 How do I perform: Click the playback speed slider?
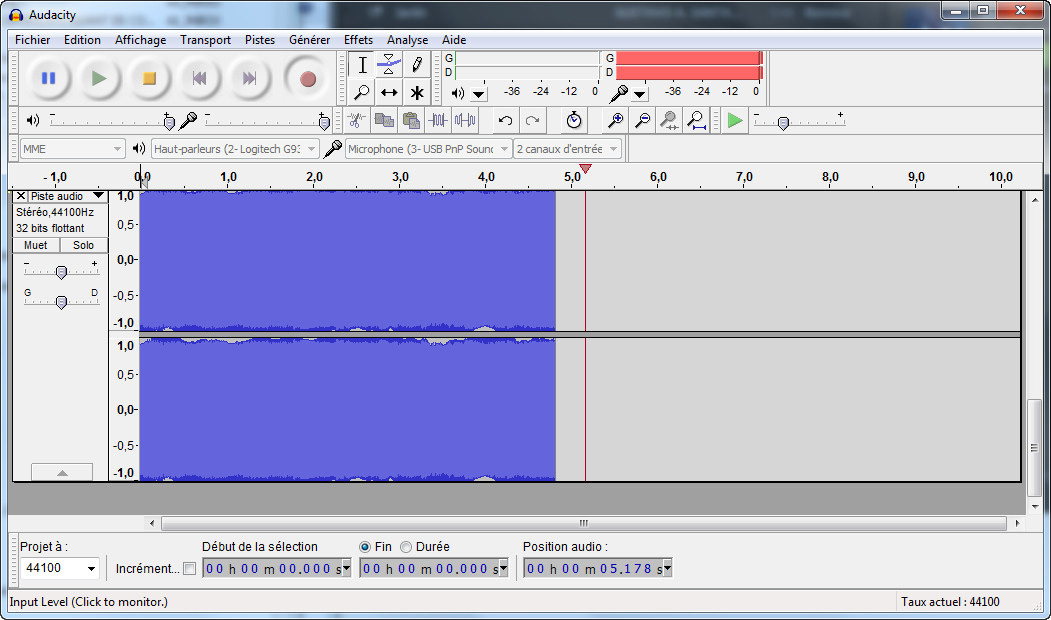coord(799,121)
